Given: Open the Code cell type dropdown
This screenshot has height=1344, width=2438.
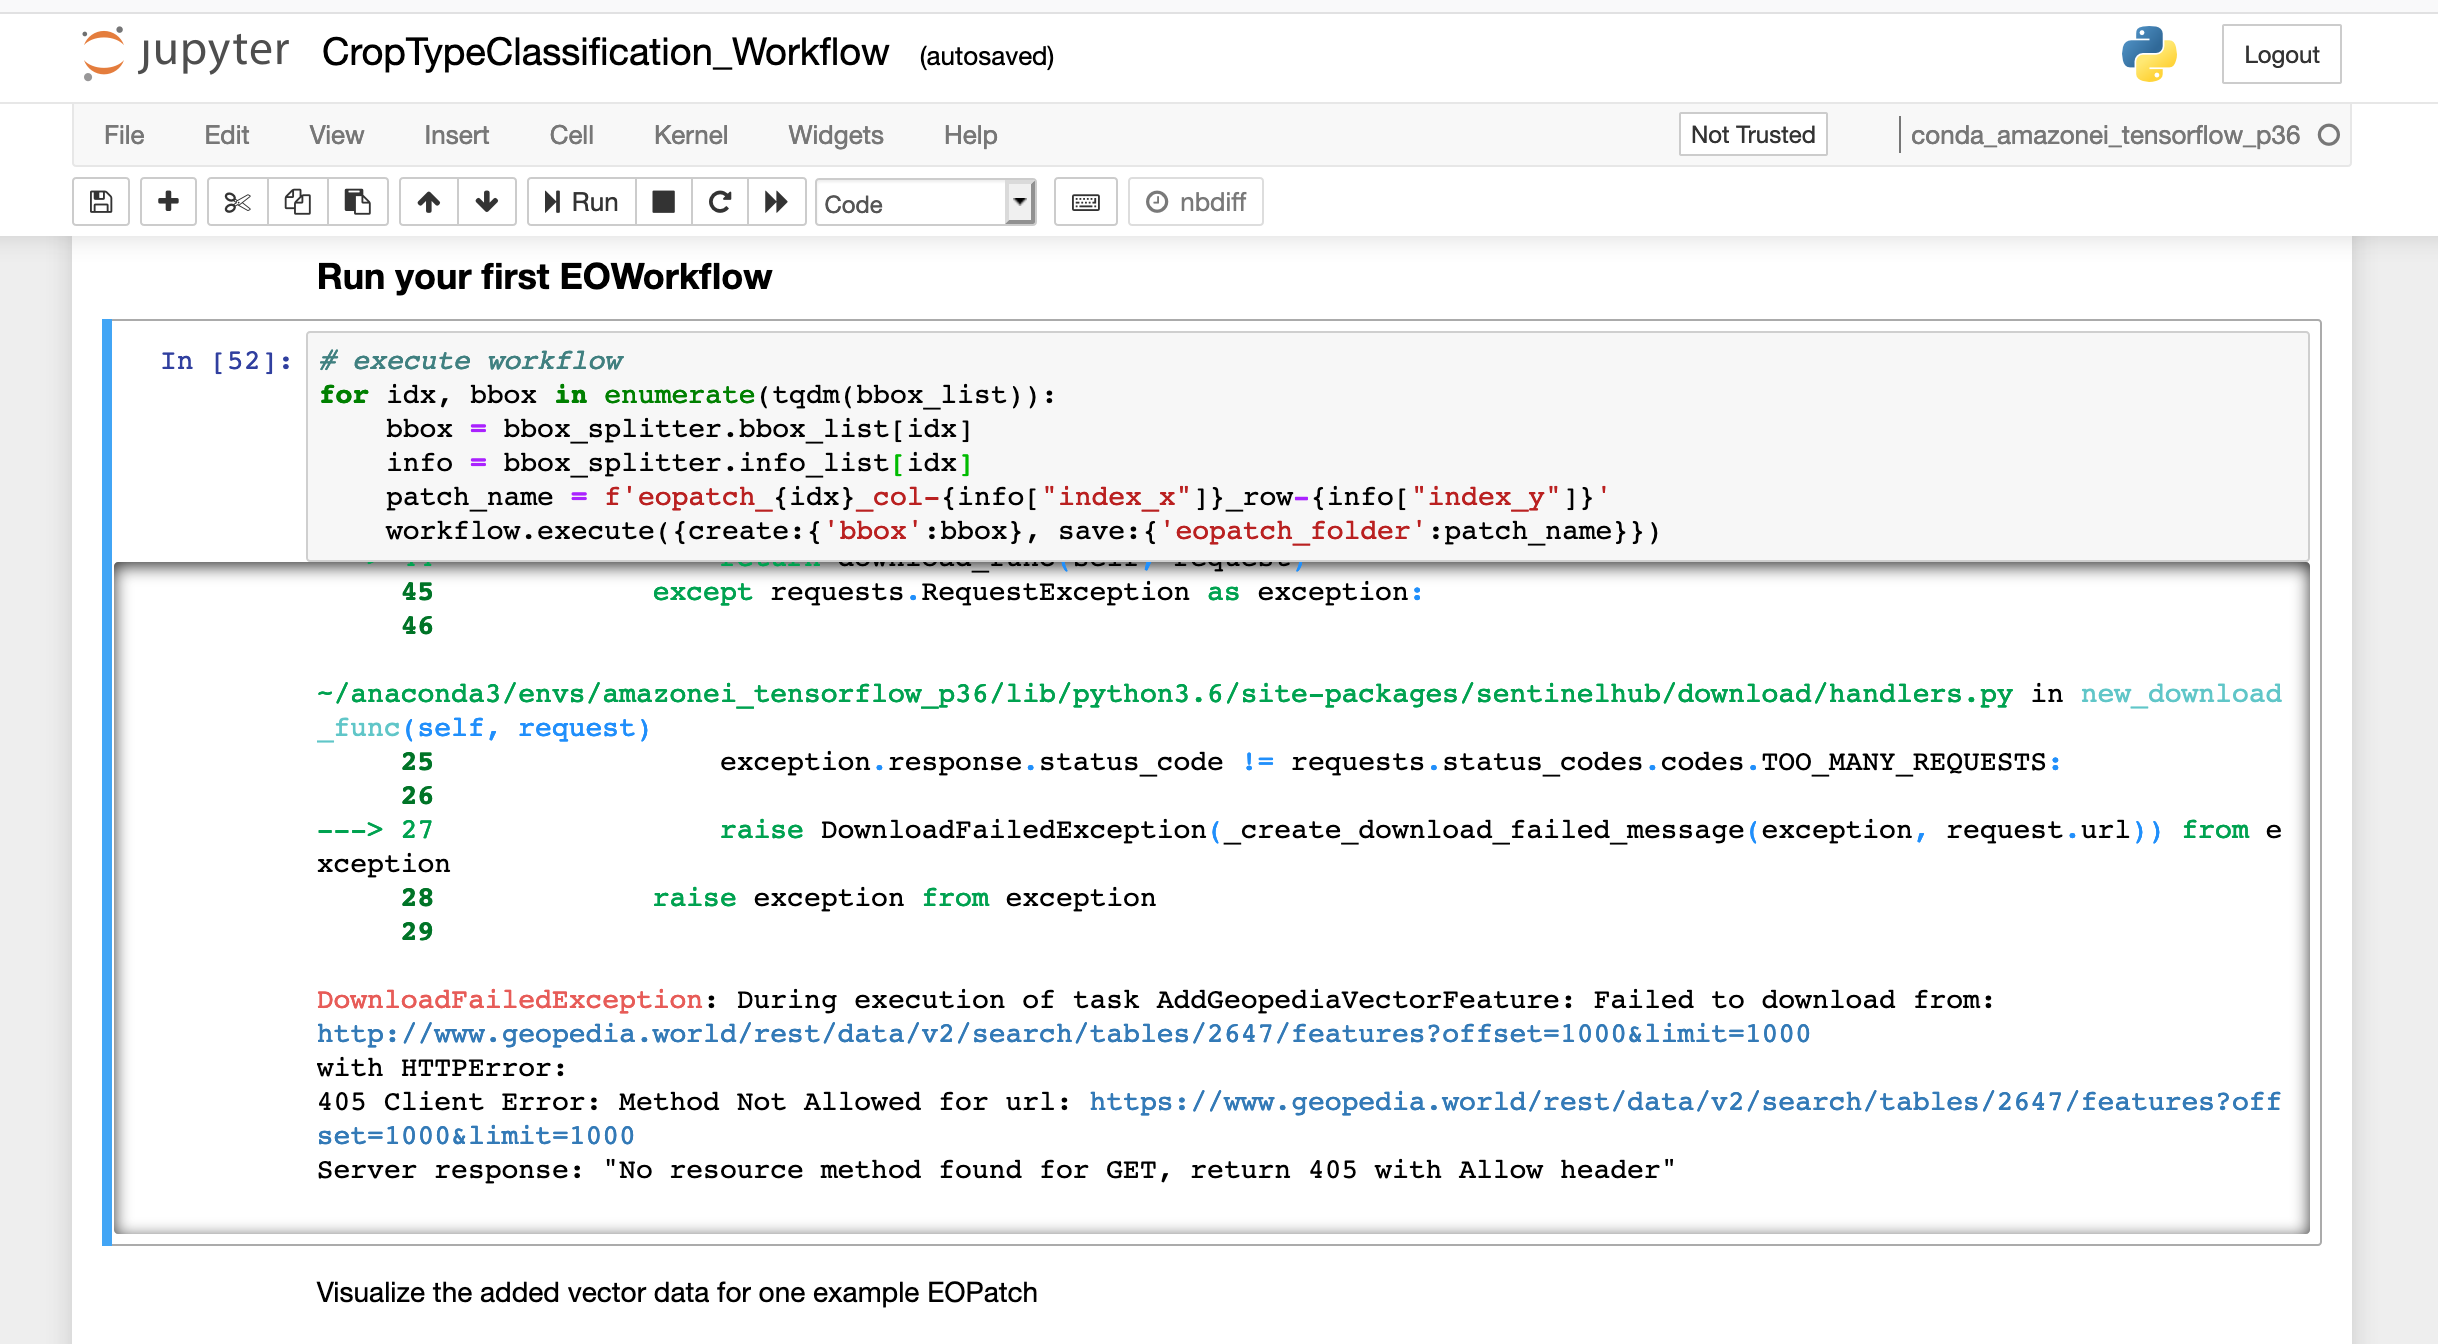Looking at the screenshot, I should click(924, 203).
